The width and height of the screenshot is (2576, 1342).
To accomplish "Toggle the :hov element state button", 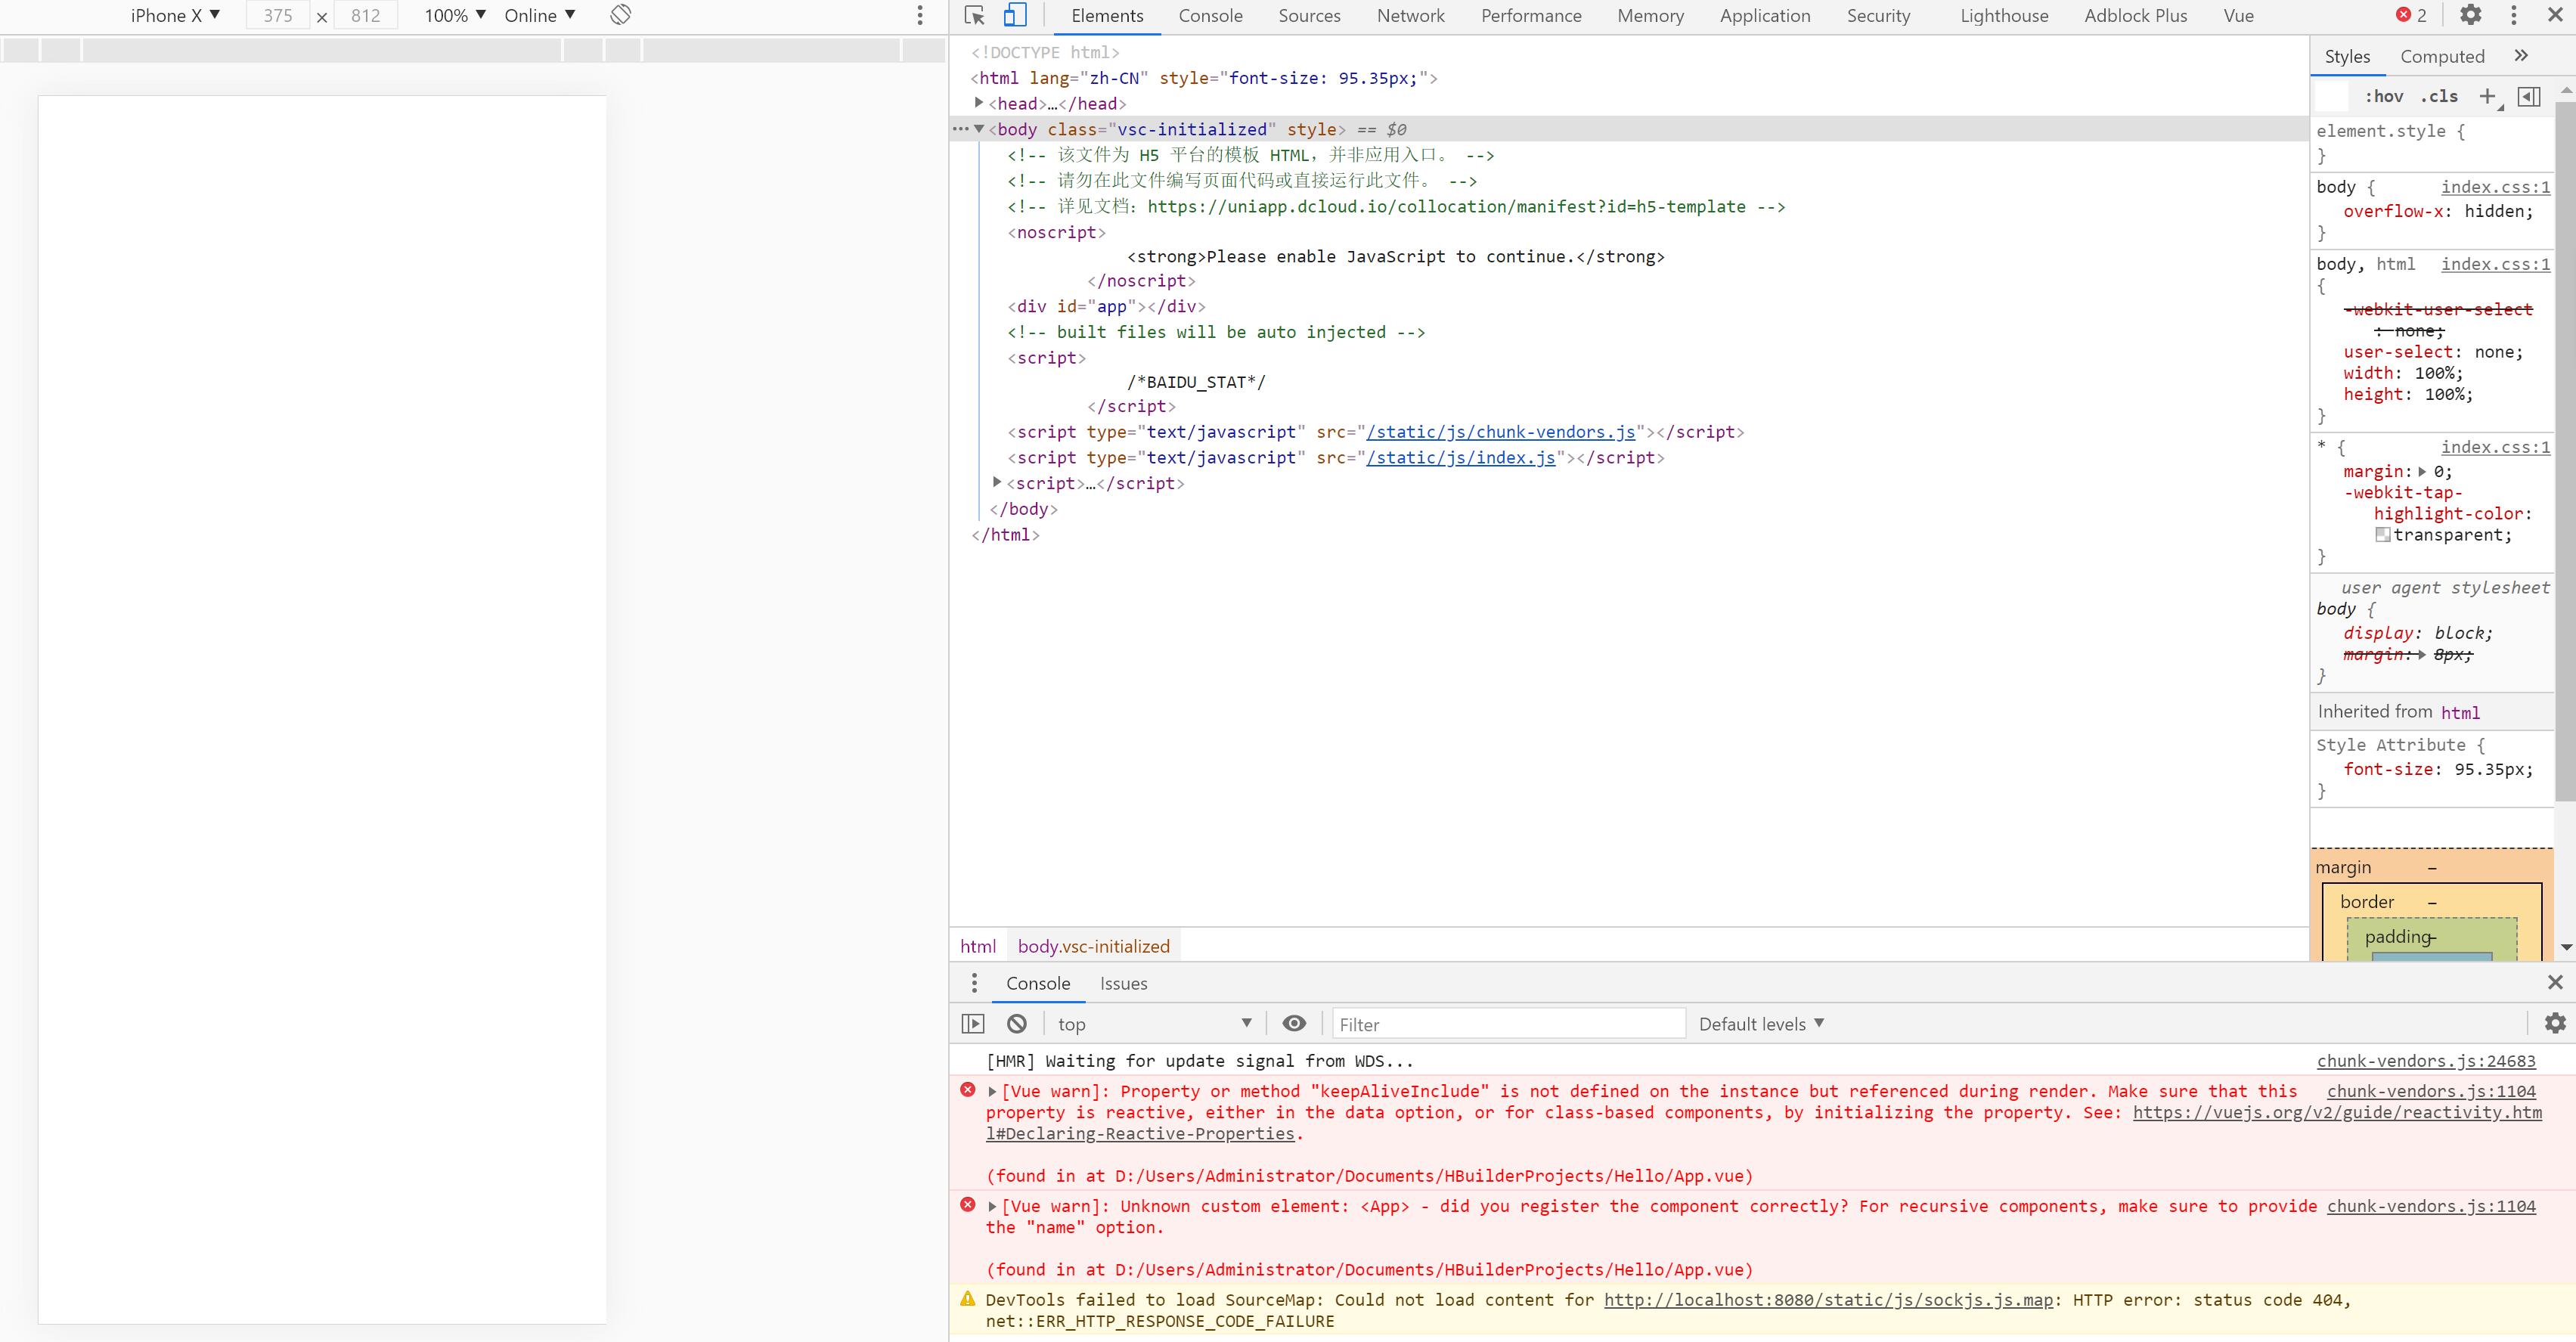I will (x=2384, y=96).
